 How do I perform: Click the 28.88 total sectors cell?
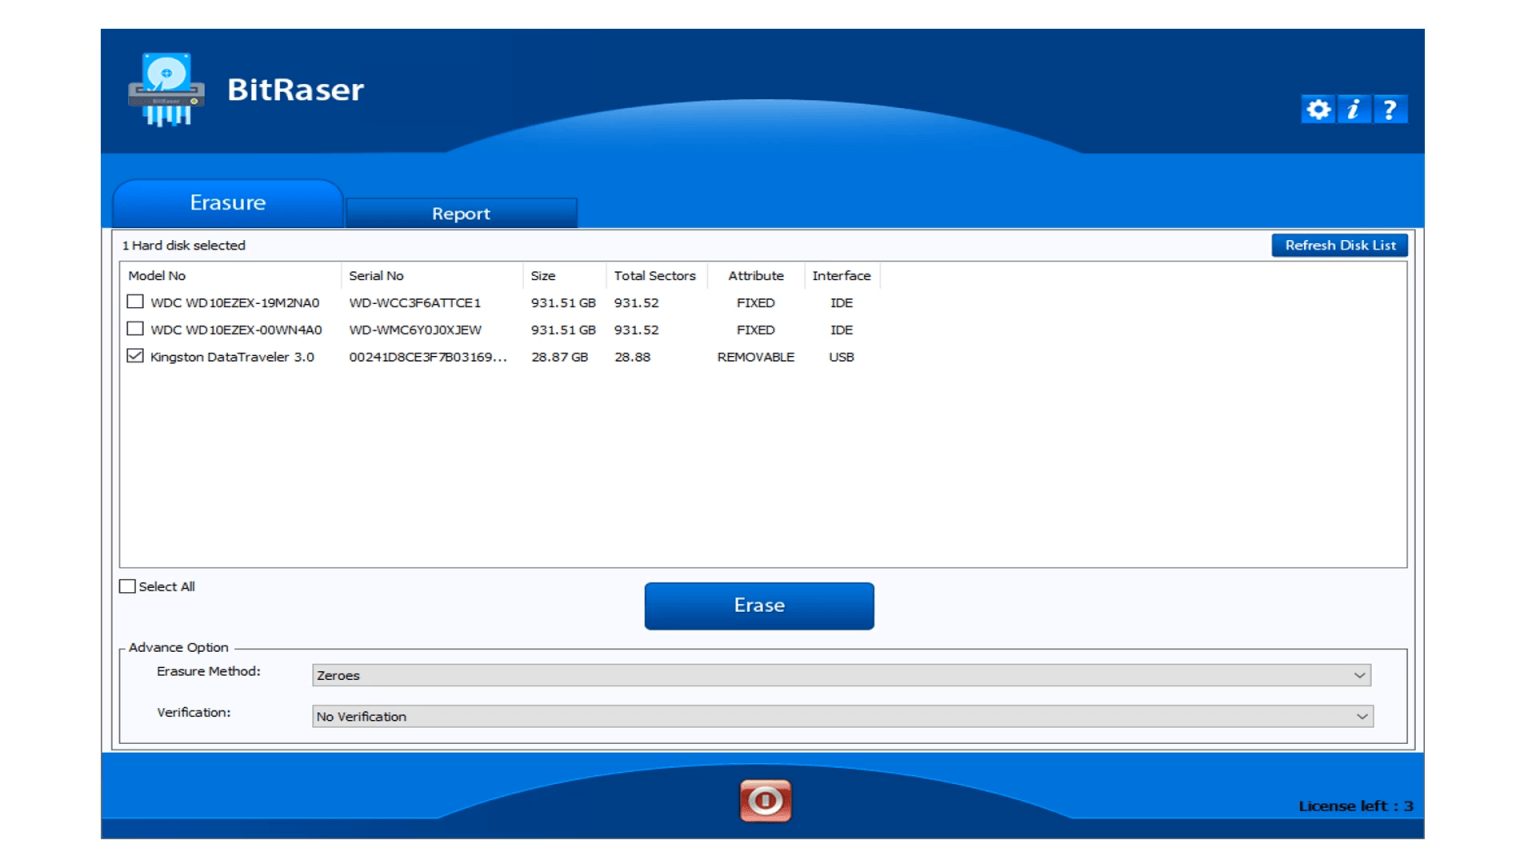point(632,357)
